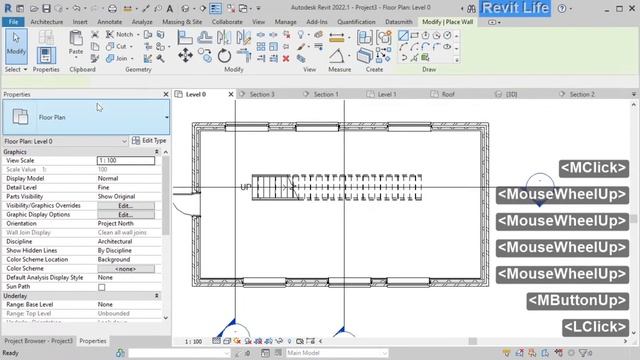This screenshot has width=640, height=360.
Task: Toggle Select Links icon in status bar
Action: click(x=507, y=353)
